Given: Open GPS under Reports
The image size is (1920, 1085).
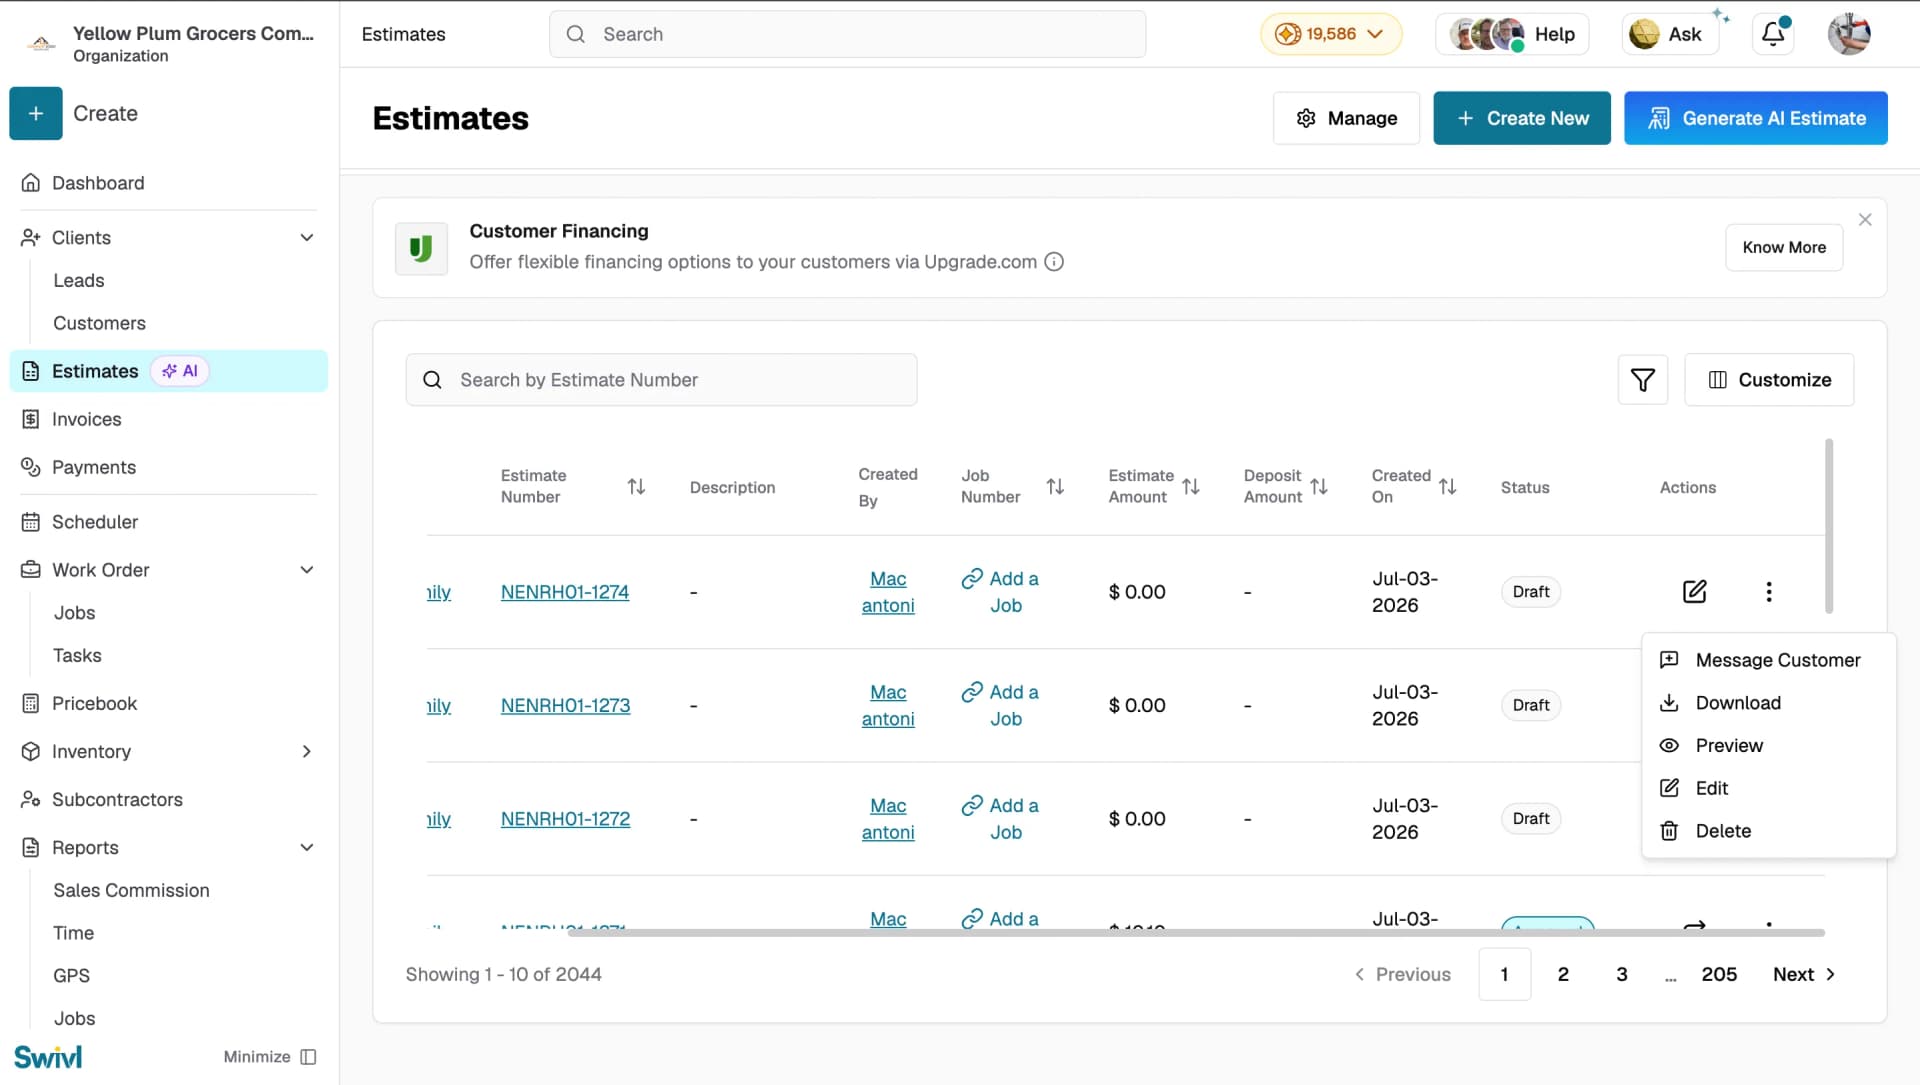Looking at the screenshot, I should pyautogui.click(x=71, y=975).
